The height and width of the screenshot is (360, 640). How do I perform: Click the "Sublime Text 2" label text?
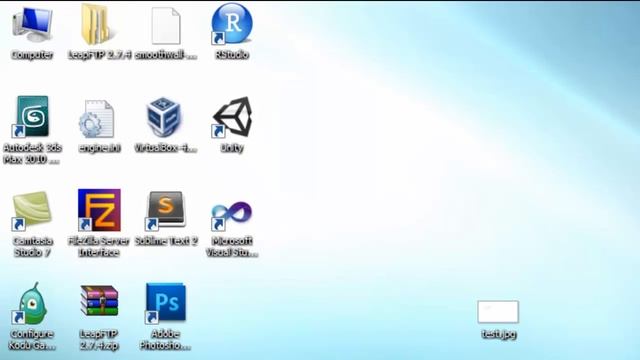166,241
